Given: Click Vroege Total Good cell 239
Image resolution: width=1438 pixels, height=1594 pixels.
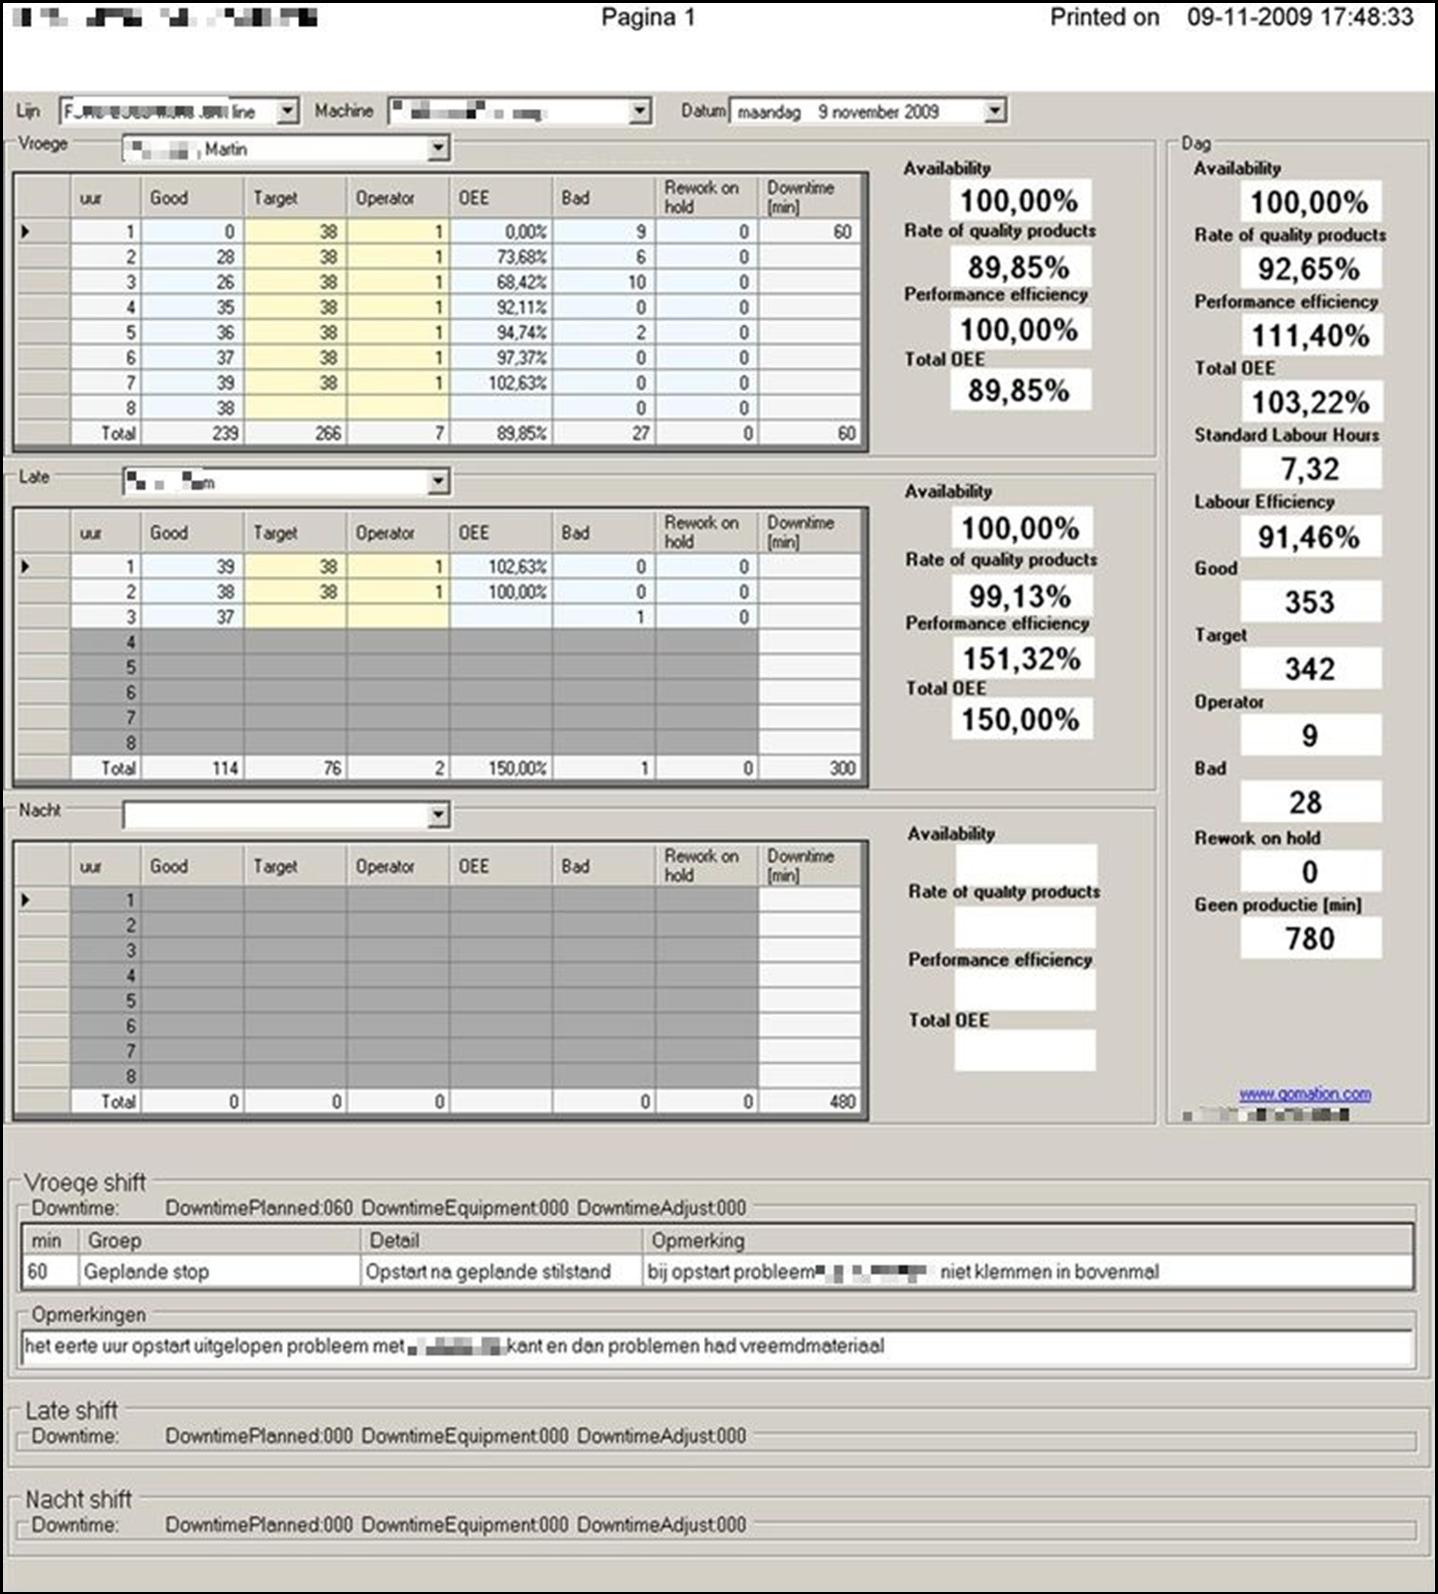Looking at the screenshot, I should [192, 433].
